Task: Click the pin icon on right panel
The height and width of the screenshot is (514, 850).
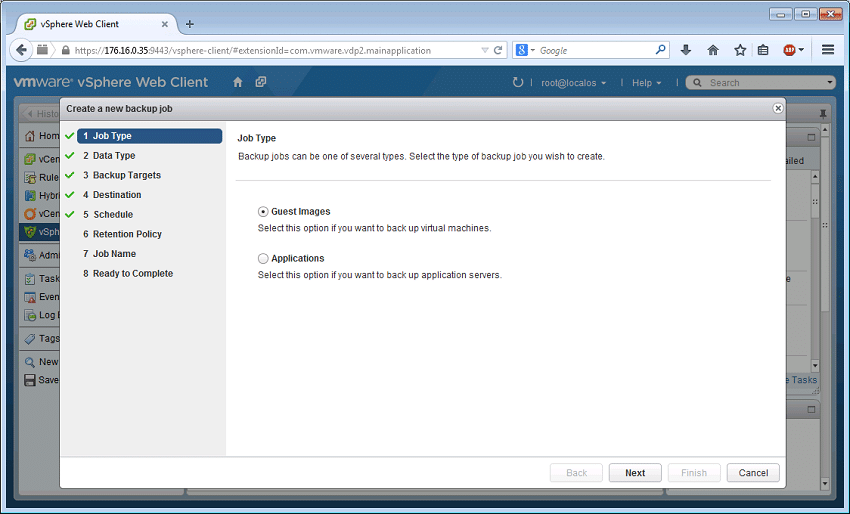Action: coord(823,113)
